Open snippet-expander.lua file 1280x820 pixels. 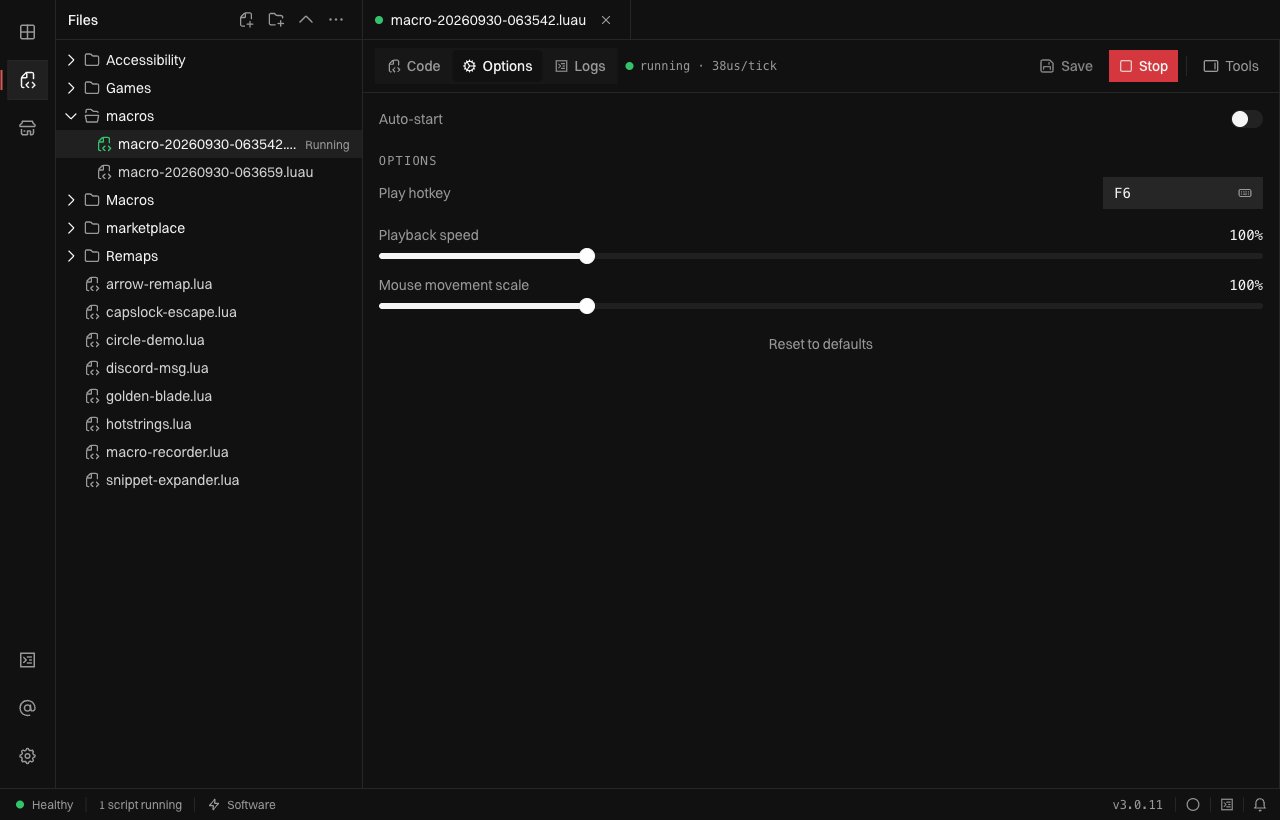[x=208, y=480]
